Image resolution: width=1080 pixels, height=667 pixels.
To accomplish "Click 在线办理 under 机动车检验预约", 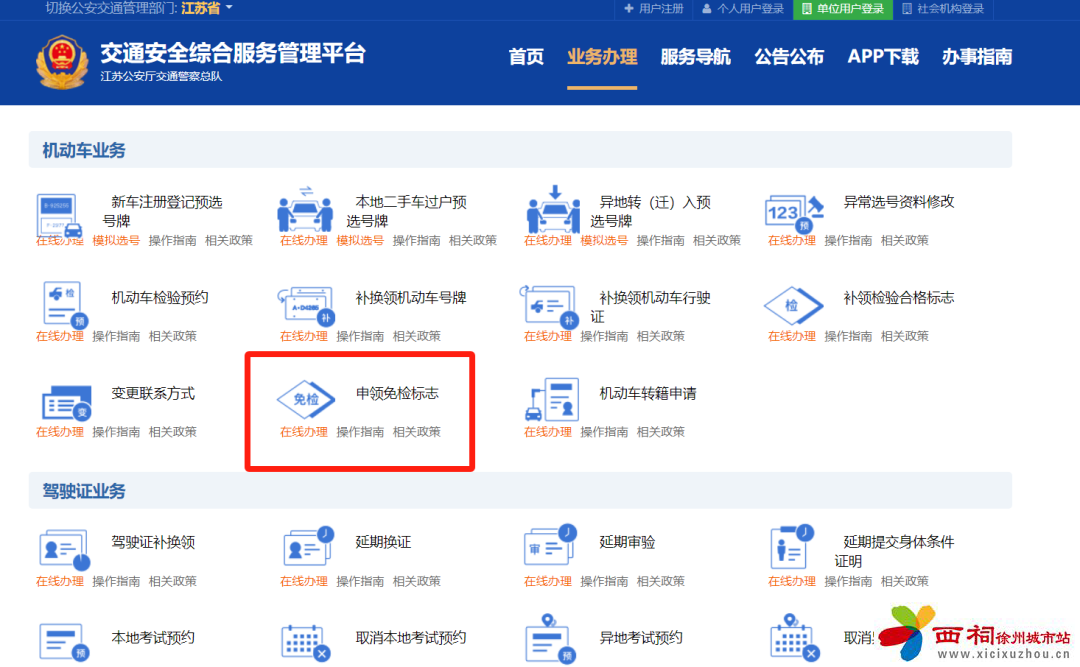I will click(60, 336).
